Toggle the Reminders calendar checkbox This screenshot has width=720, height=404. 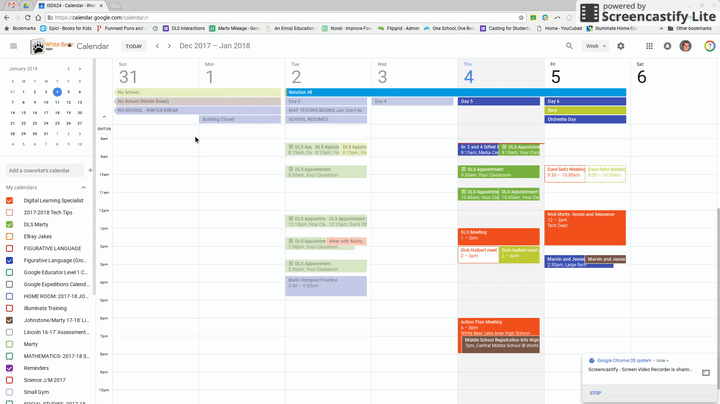point(11,368)
